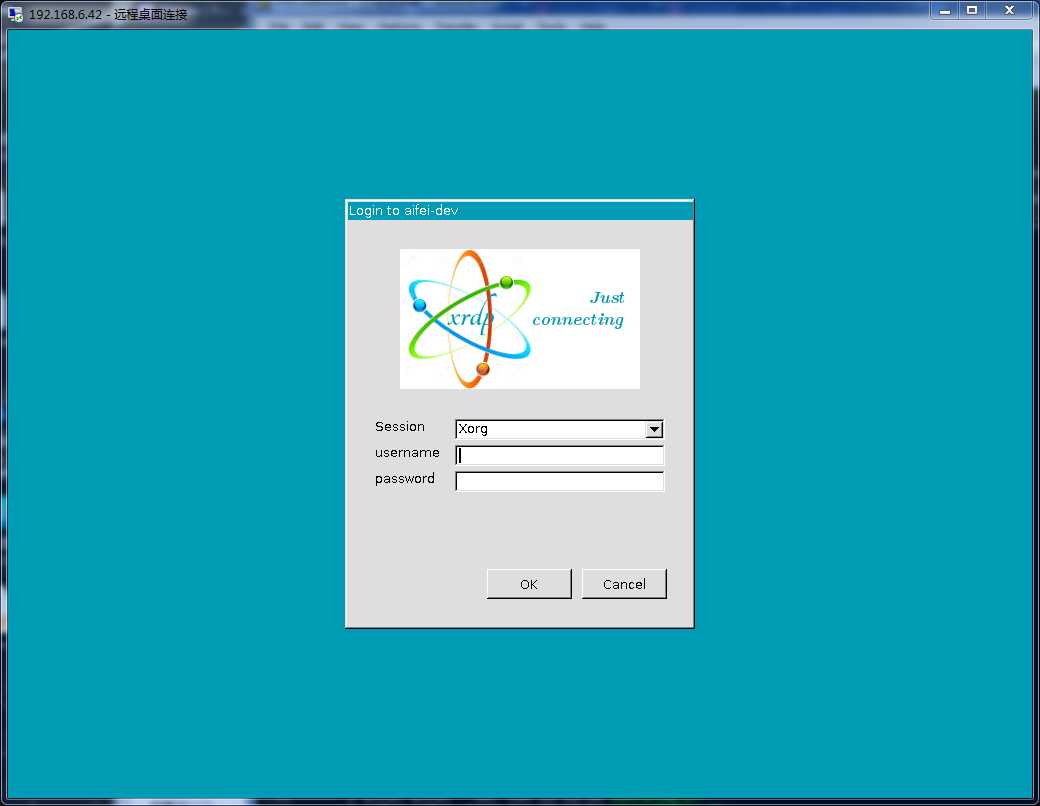
Task: Click the xrdp logo image
Action: click(519, 318)
